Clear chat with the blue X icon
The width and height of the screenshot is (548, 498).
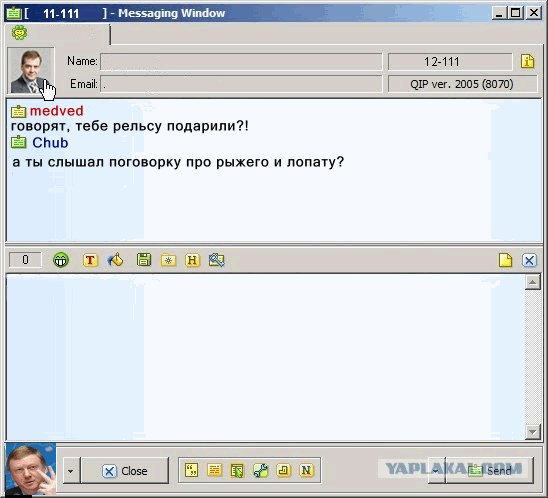(529, 260)
